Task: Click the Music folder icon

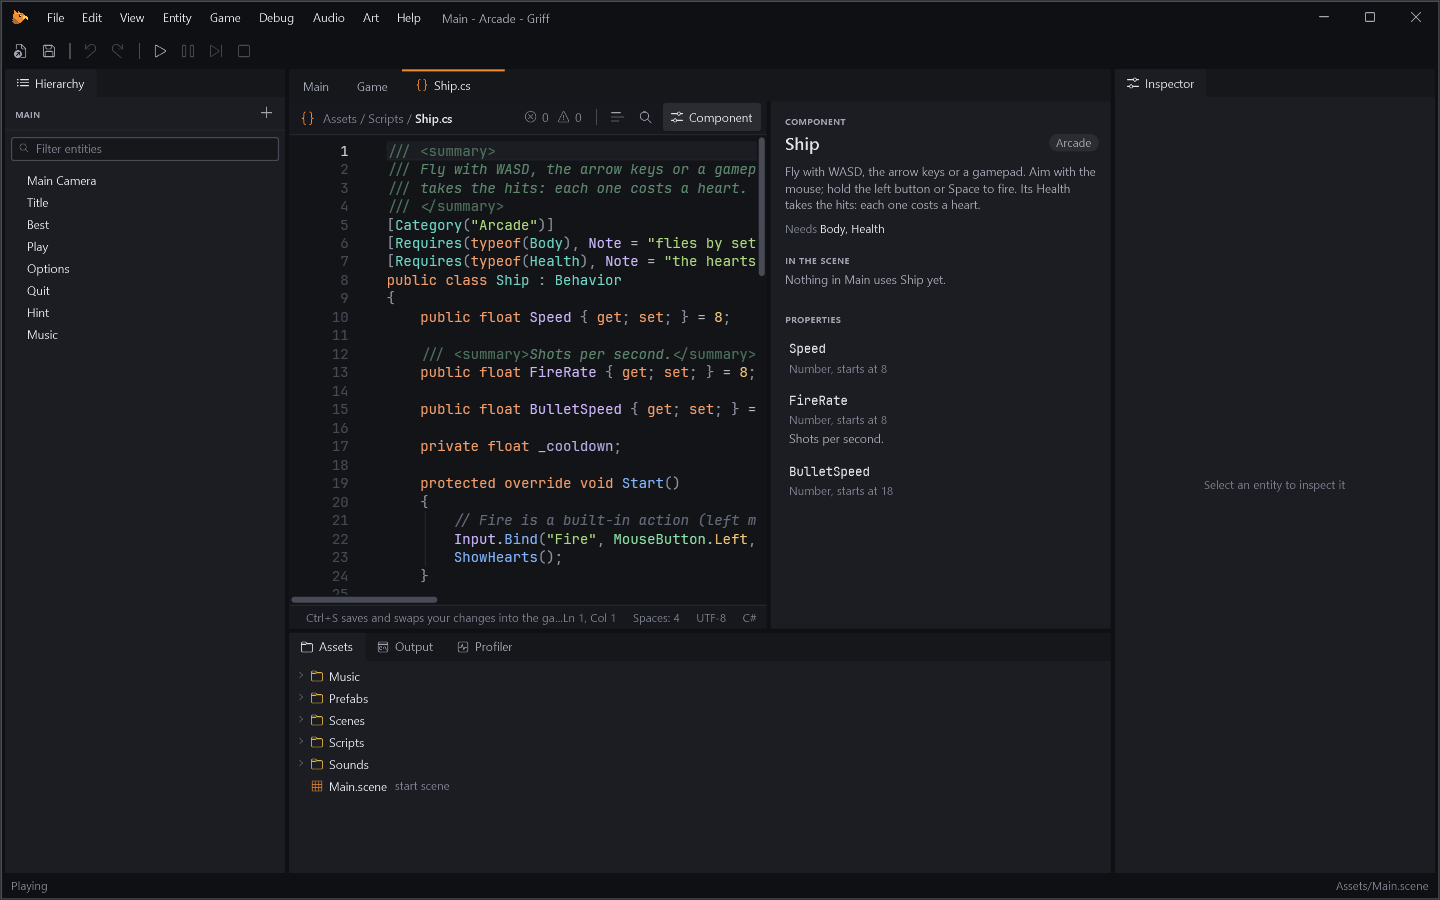Action: pyautogui.click(x=317, y=677)
